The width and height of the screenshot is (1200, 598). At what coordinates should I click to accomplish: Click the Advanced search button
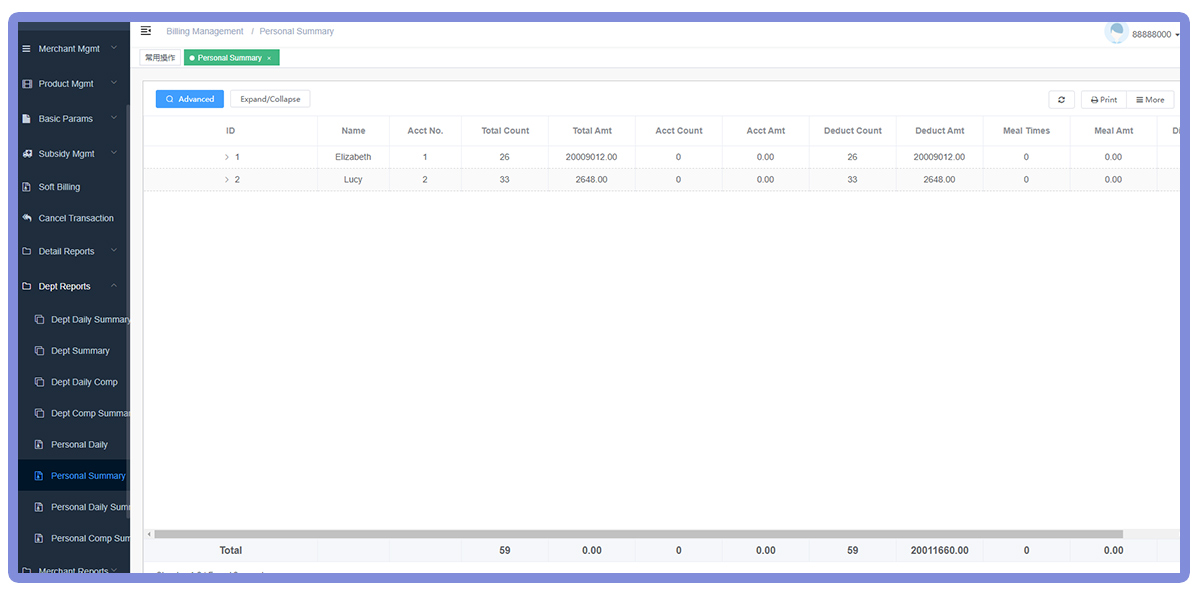pyautogui.click(x=189, y=99)
